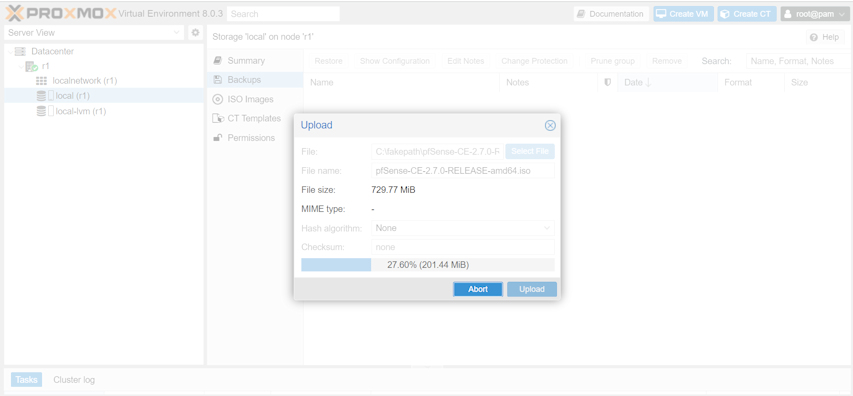Screen dimensions: 853x396
Task: Click the ISO Images disc icon
Action: (218, 100)
